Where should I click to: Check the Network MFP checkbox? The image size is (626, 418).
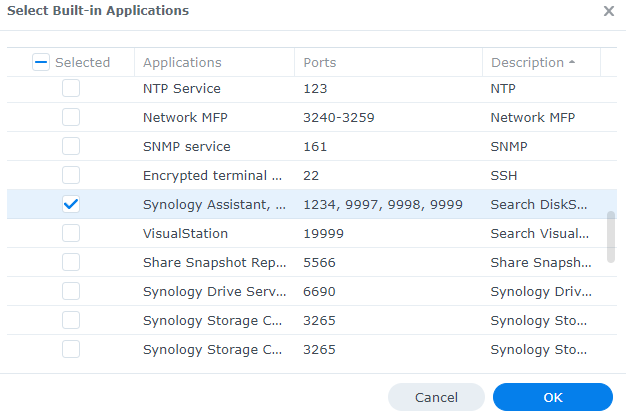[71, 117]
